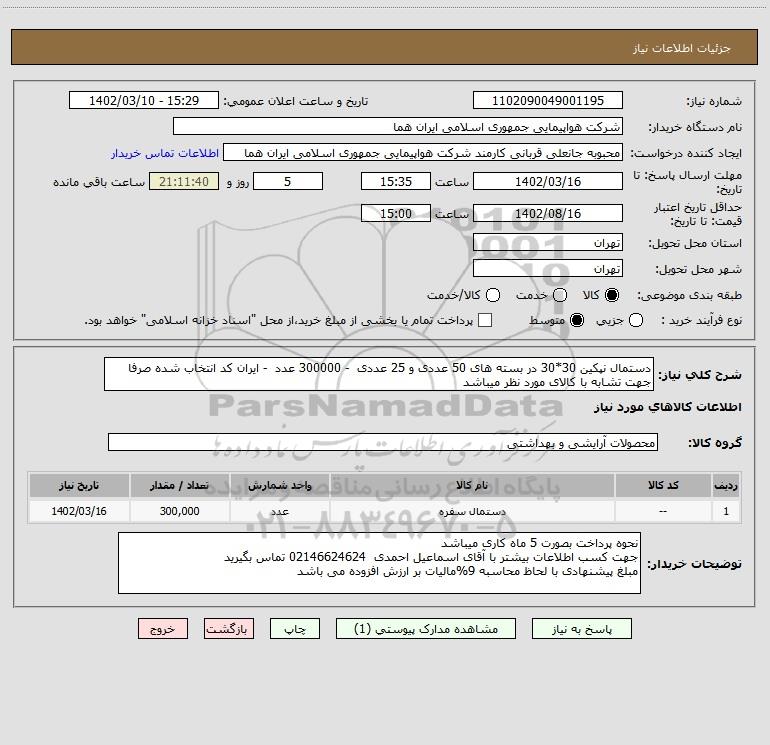Click the شماره نیاز label
The width and height of the screenshot is (770, 745).
pos(714,102)
